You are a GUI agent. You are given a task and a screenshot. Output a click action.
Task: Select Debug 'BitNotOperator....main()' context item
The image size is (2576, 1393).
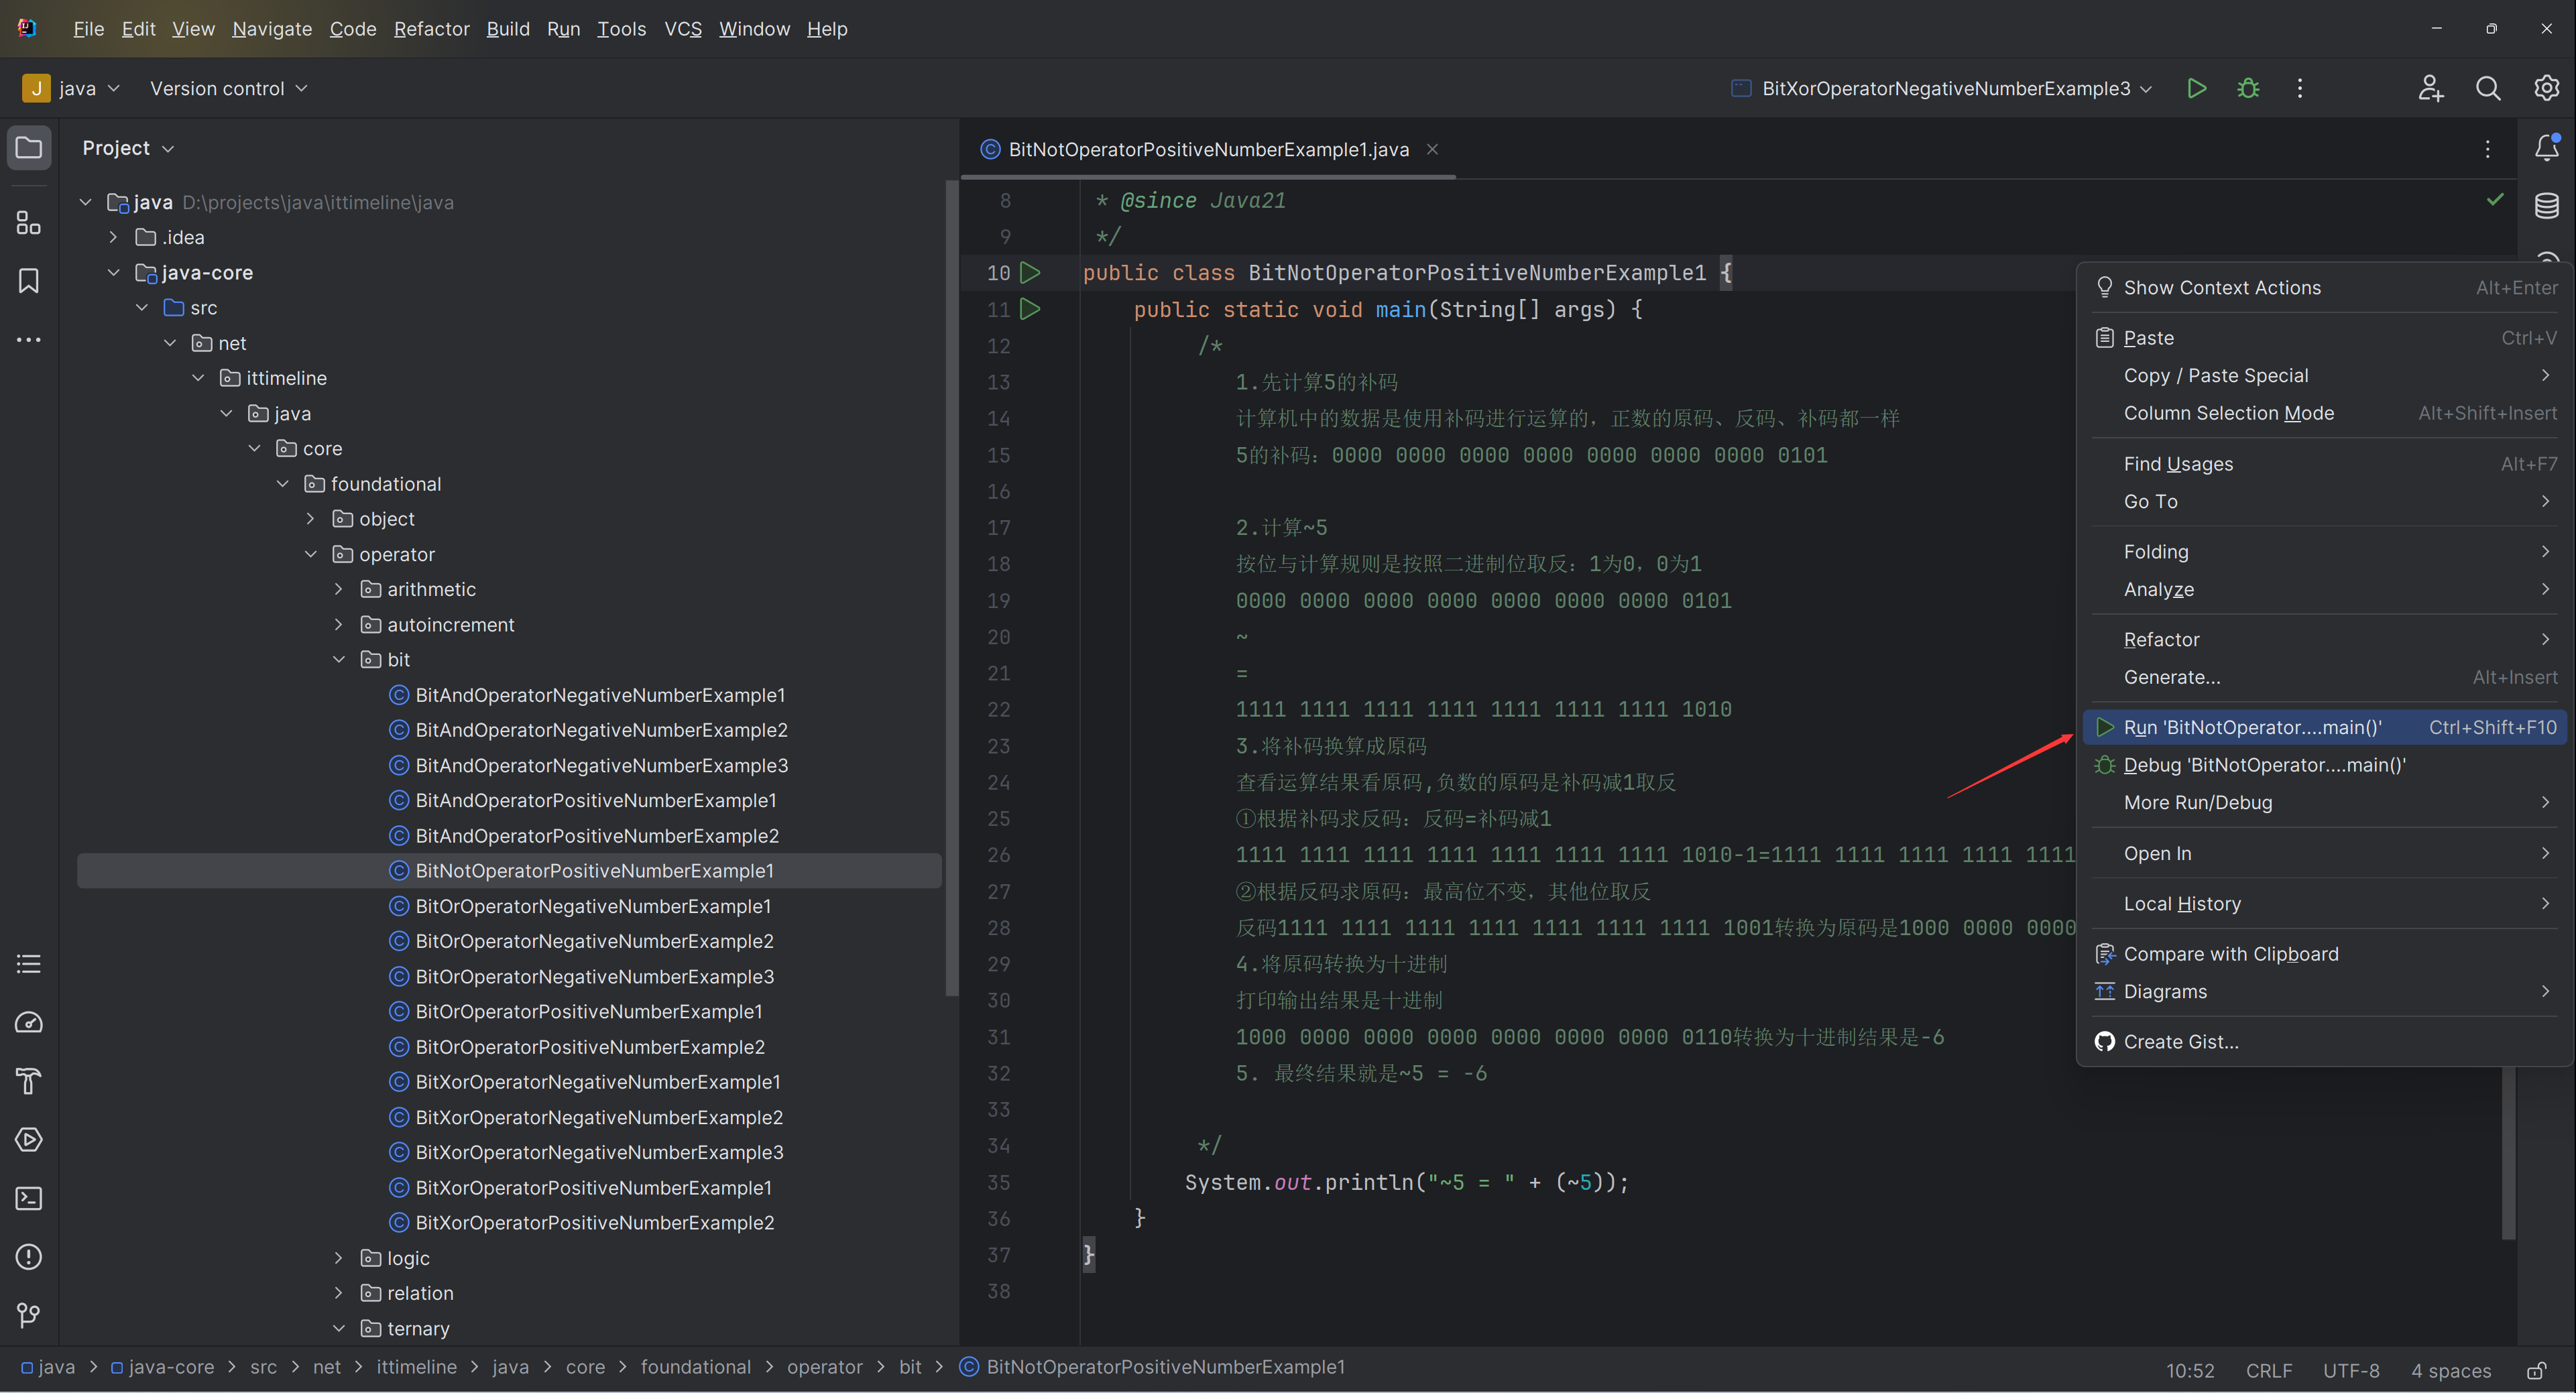pyautogui.click(x=2325, y=765)
